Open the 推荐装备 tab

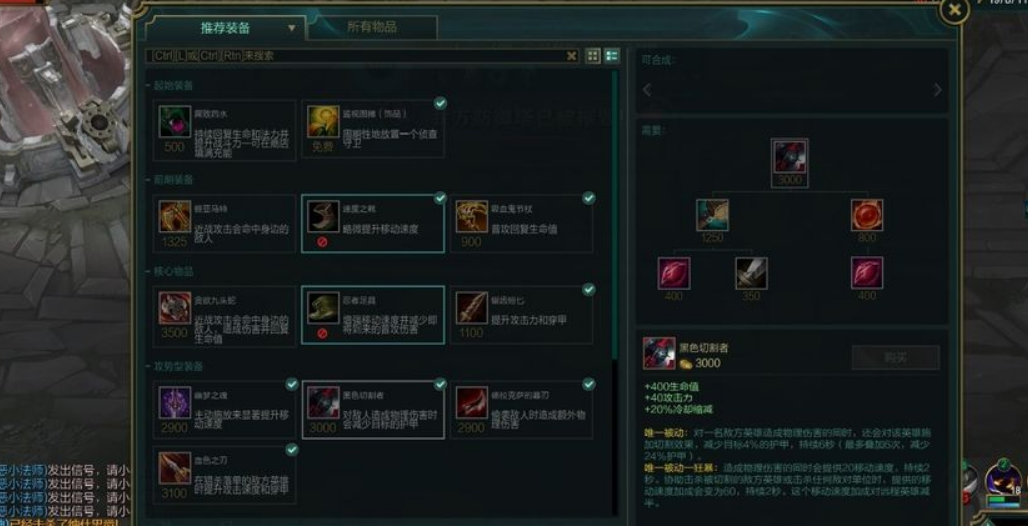[225, 28]
